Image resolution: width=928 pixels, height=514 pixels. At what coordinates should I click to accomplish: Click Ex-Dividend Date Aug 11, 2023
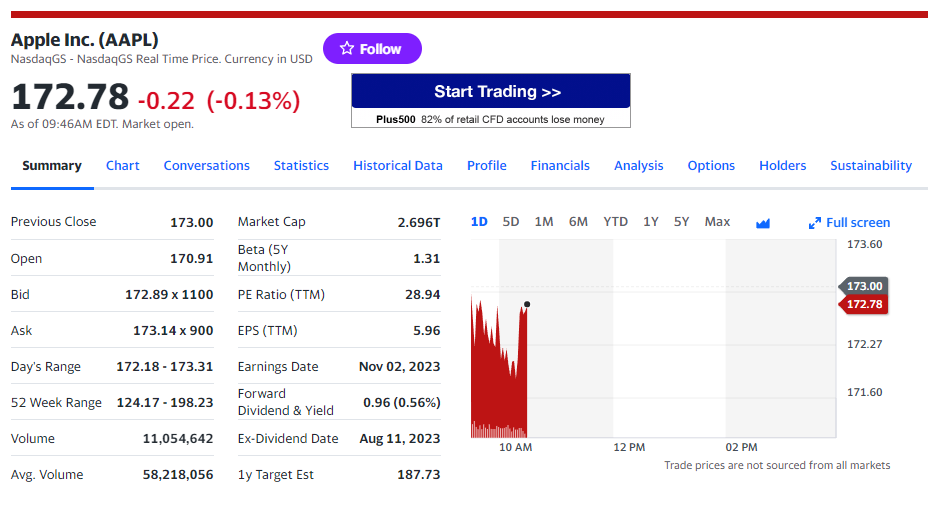pyautogui.click(x=400, y=439)
